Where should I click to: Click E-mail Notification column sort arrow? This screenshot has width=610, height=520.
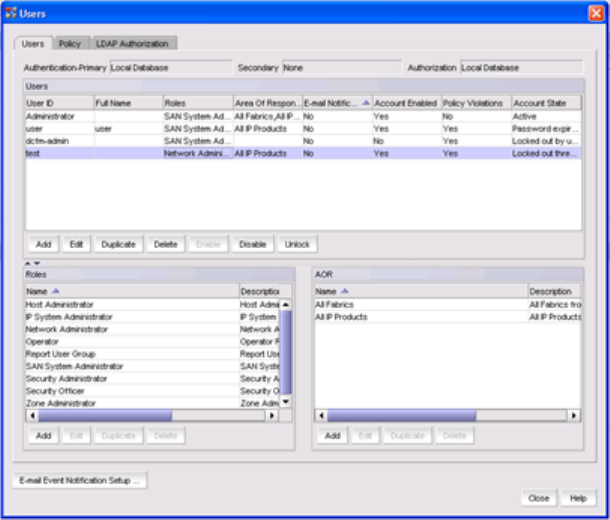point(365,103)
